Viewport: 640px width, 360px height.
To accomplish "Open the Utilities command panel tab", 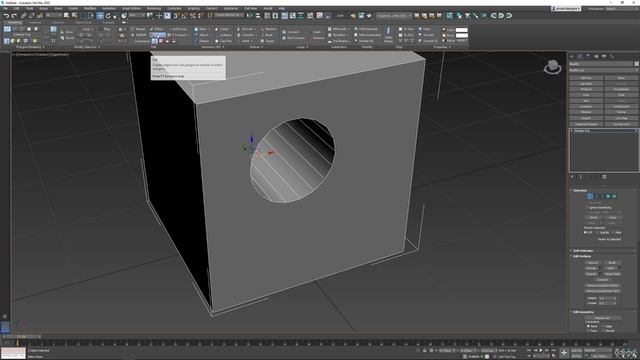I will tap(612, 57).
